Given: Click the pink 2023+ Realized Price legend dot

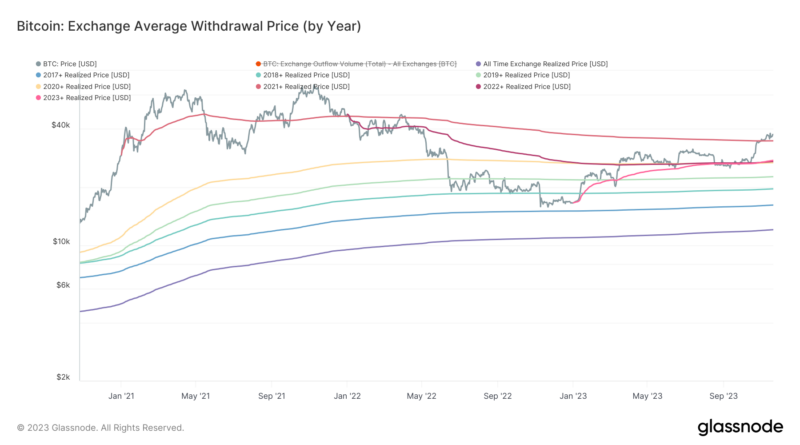Looking at the screenshot, I should pyautogui.click(x=38, y=97).
